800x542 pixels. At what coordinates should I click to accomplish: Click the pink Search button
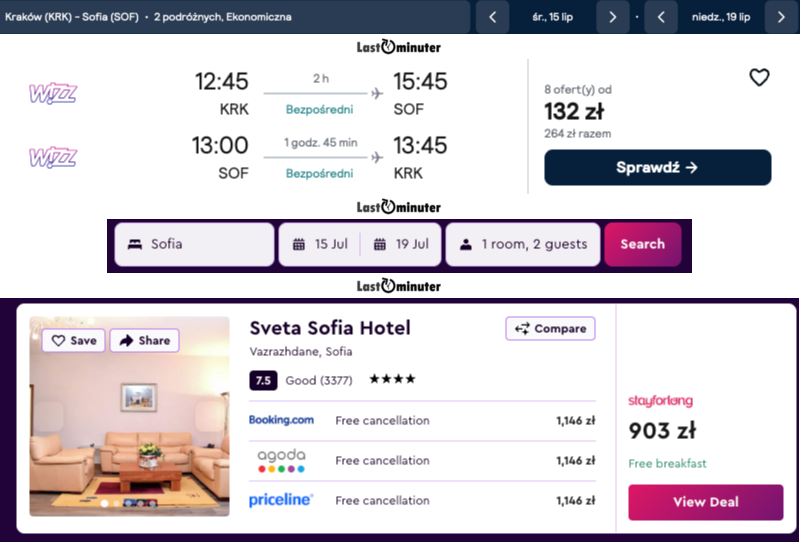pos(642,244)
